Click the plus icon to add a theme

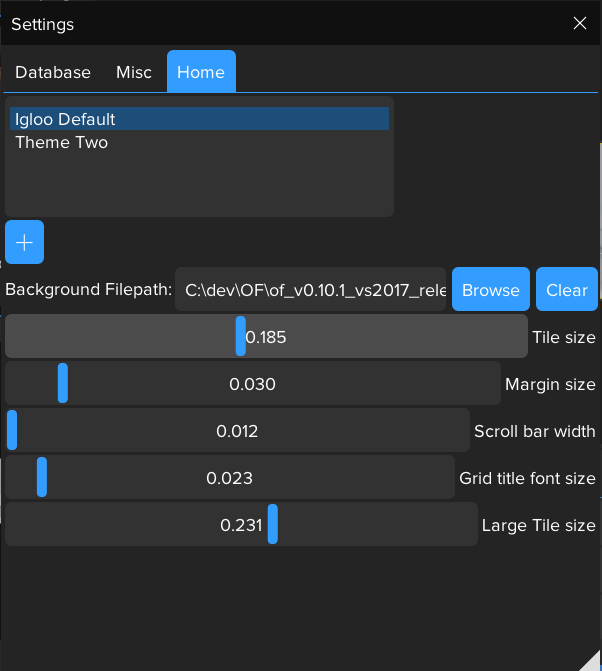(x=24, y=242)
